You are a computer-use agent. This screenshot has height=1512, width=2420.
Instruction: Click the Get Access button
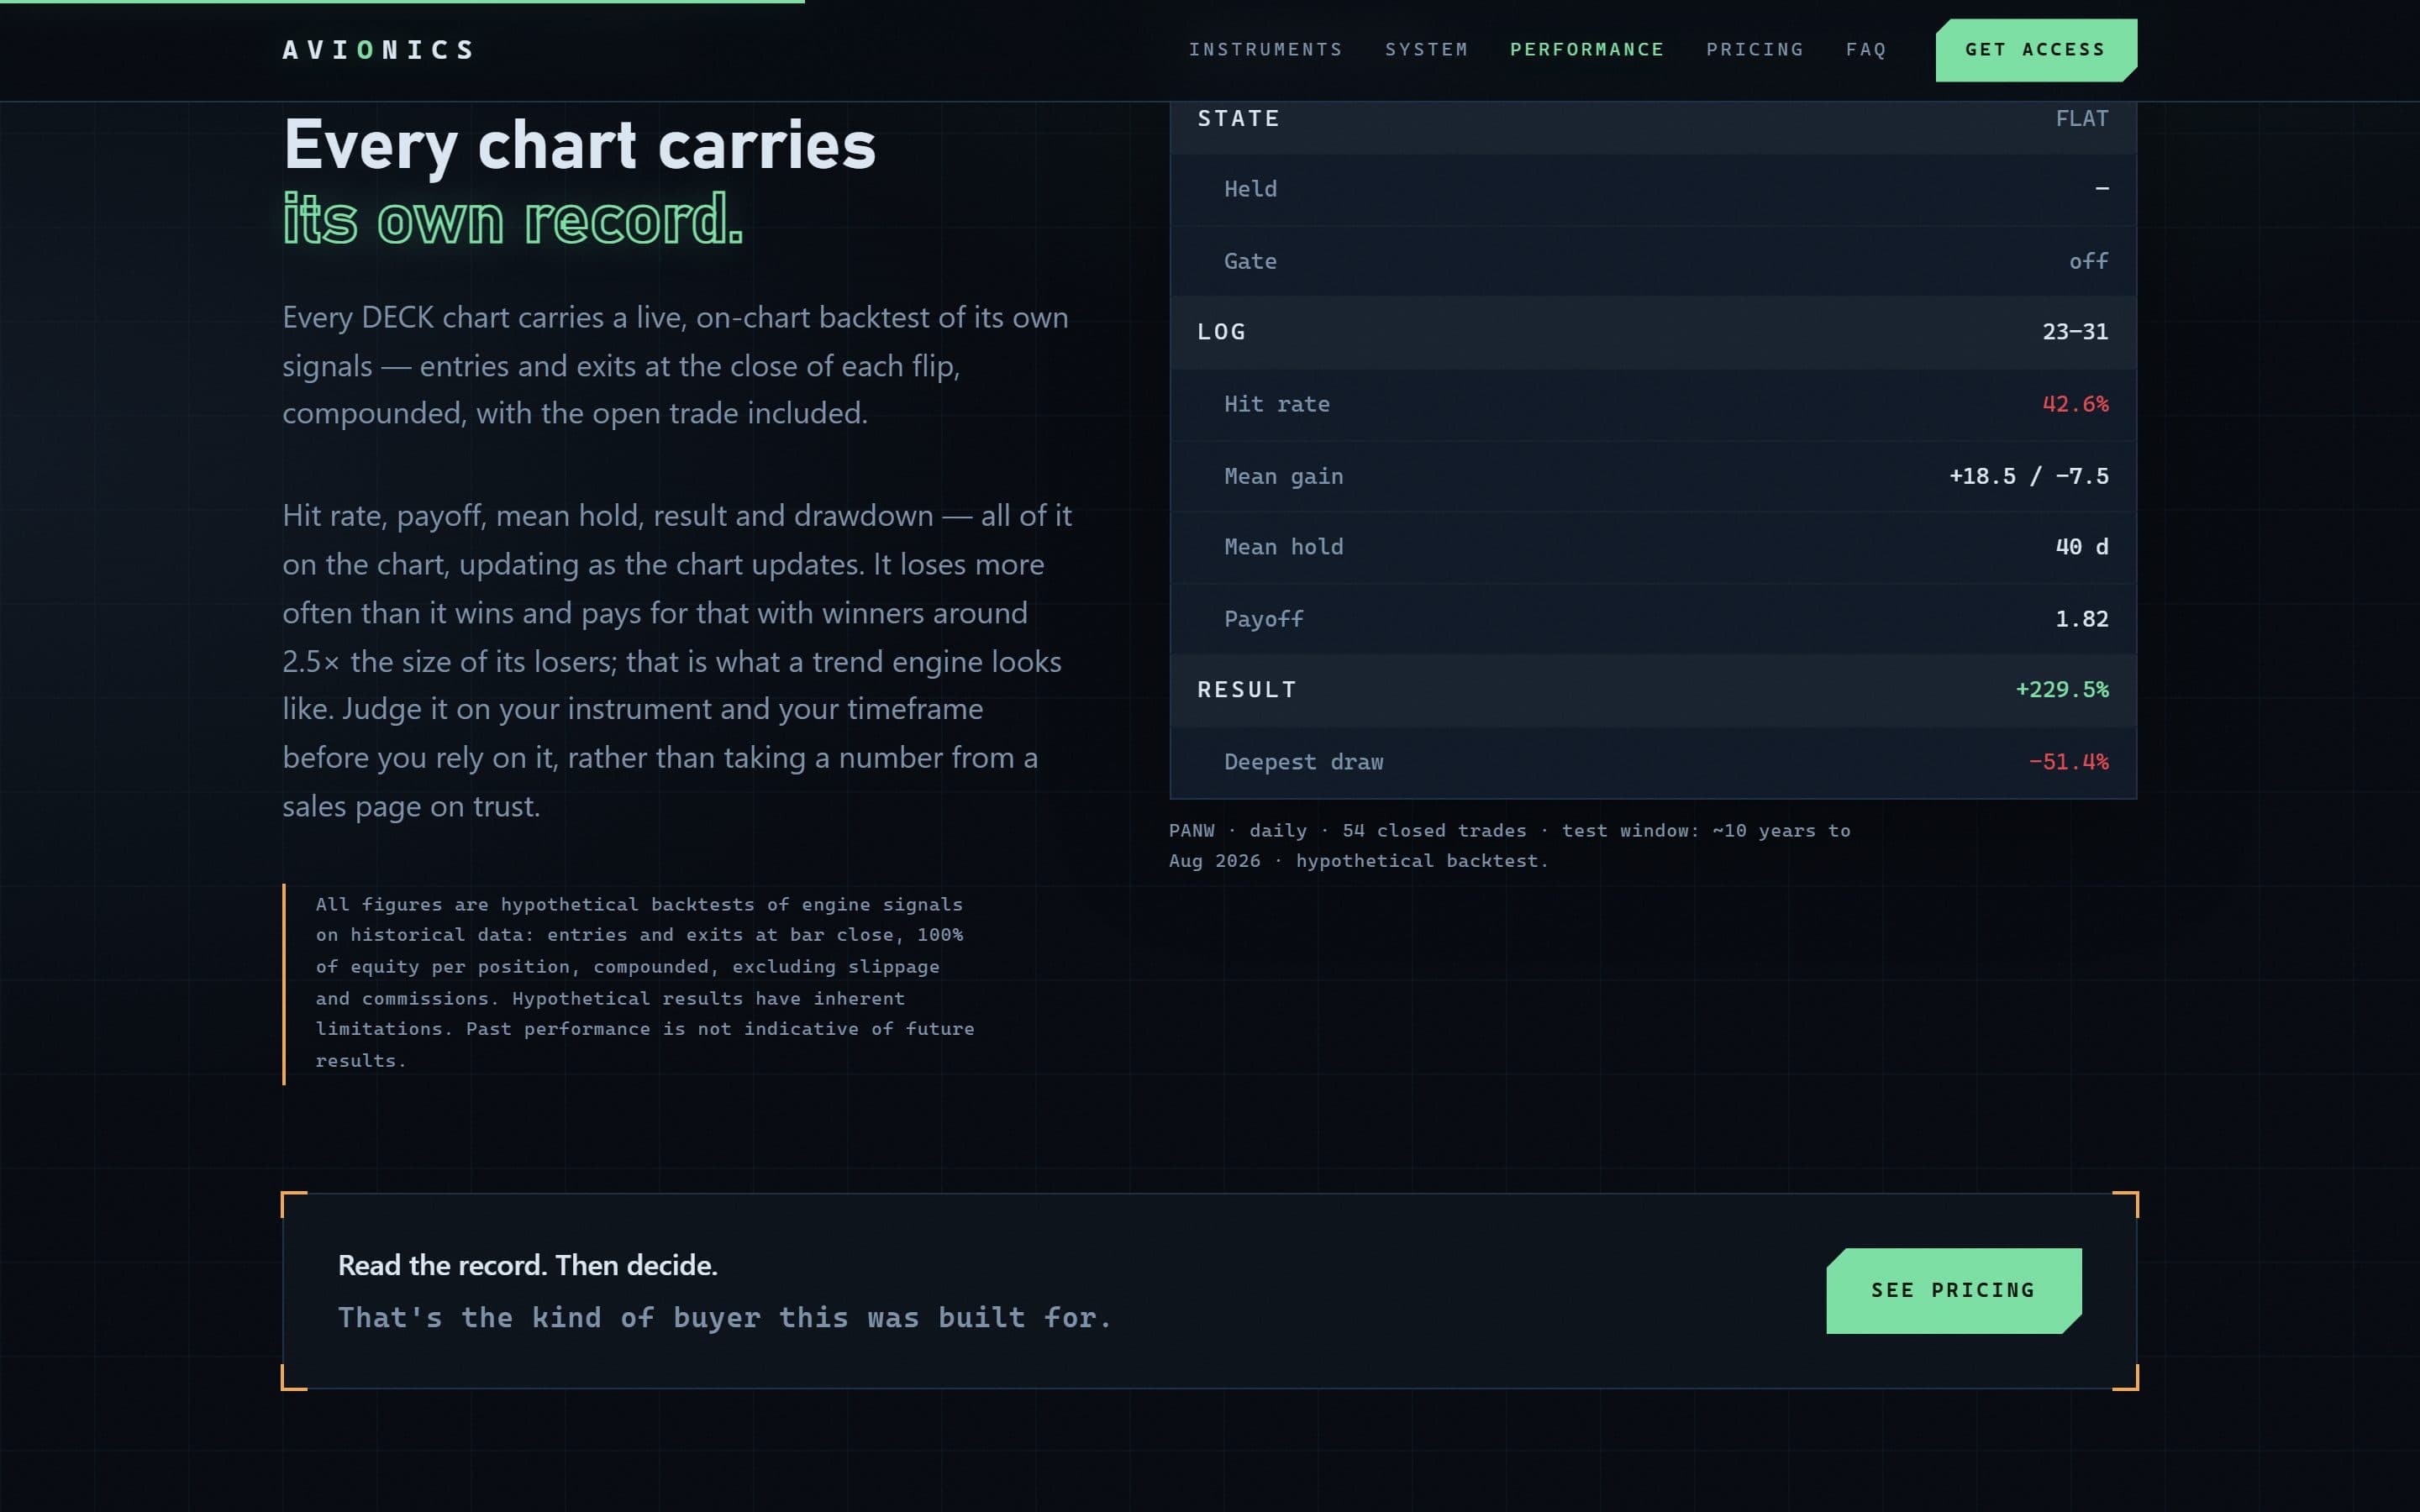(2036, 50)
